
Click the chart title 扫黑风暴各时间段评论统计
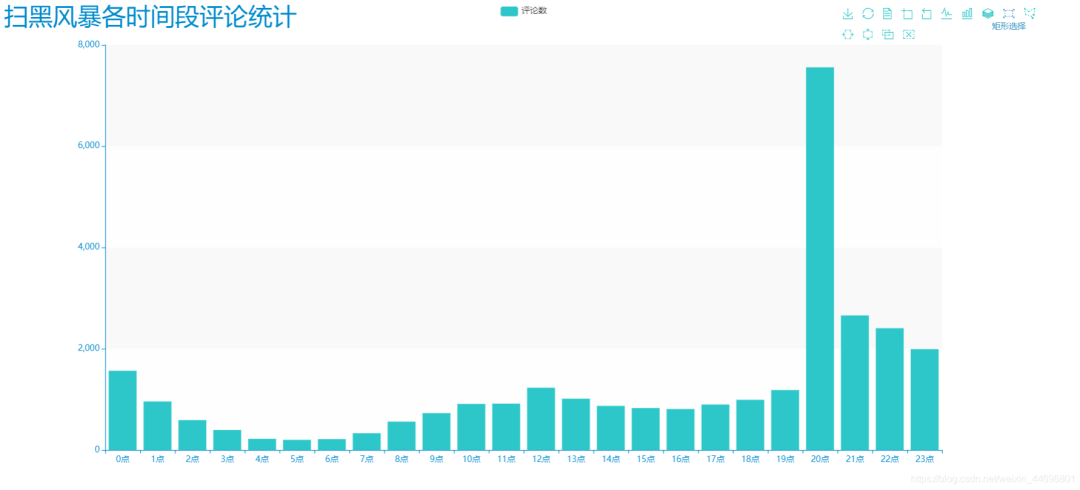150,17
